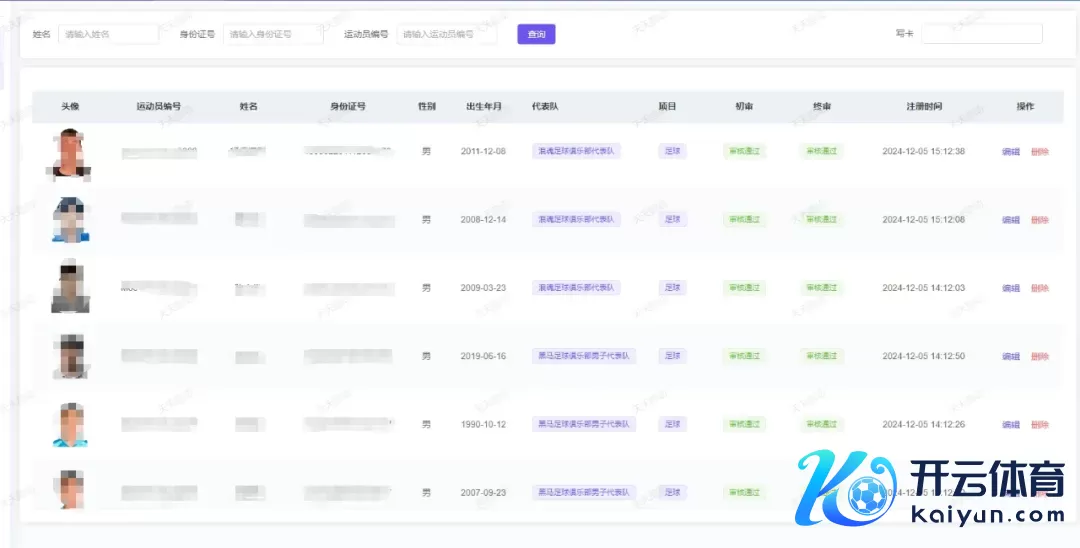
Task: Delete the athlete born 1990-10-12
Action: [x=1040, y=425]
